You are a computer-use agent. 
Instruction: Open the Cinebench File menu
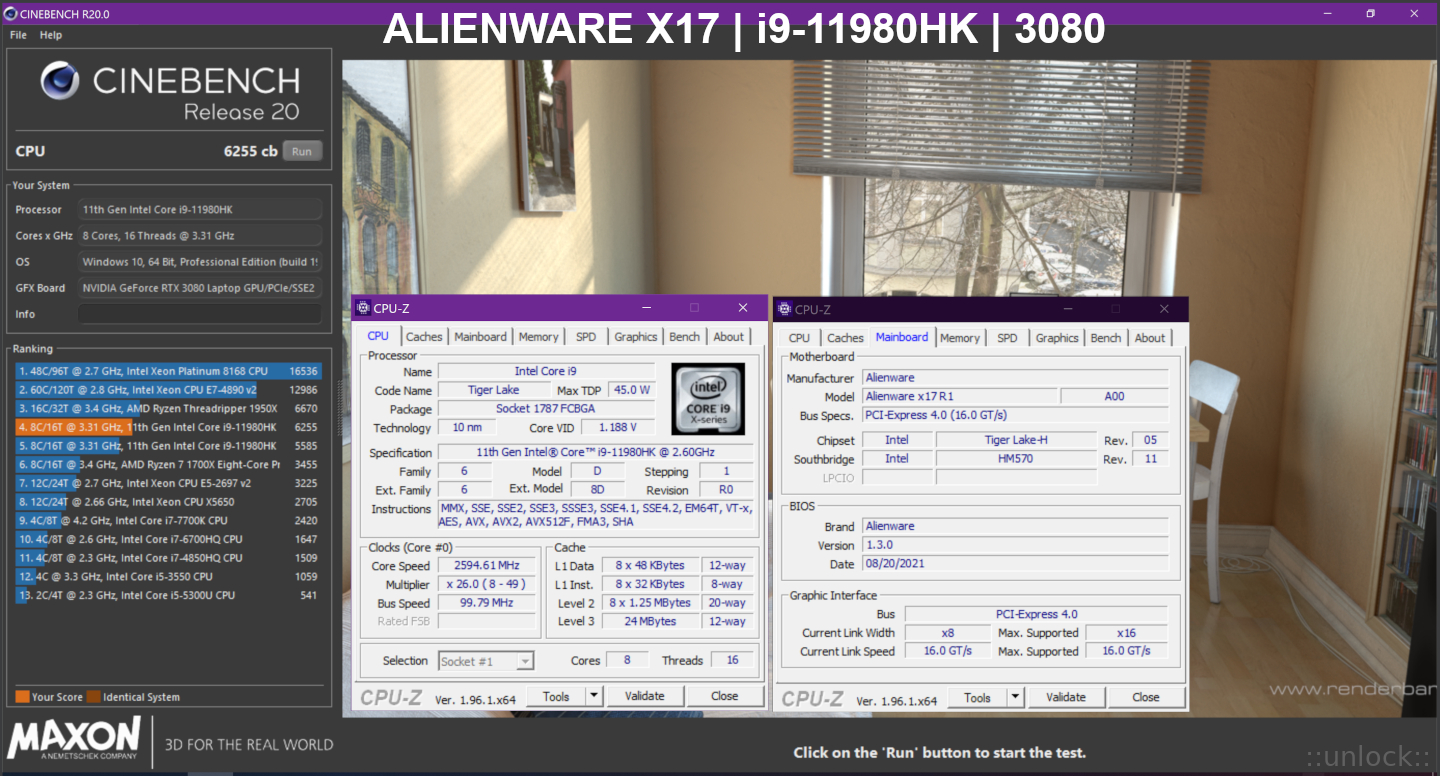[x=18, y=35]
